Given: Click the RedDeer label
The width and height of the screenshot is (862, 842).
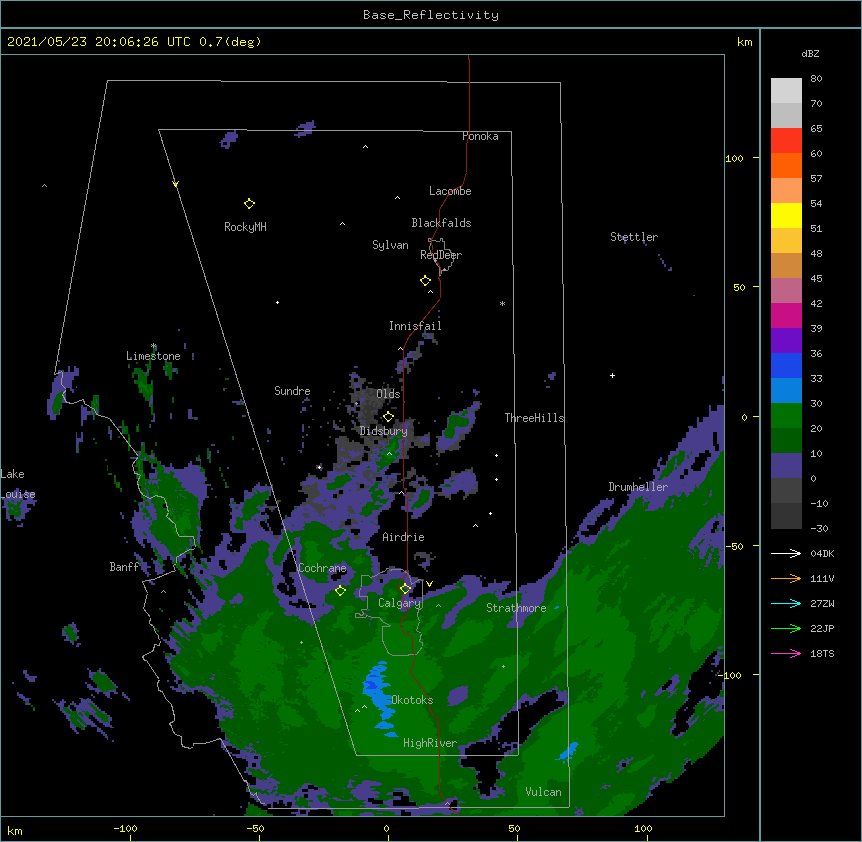Looking at the screenshot, I should [441, 255].
